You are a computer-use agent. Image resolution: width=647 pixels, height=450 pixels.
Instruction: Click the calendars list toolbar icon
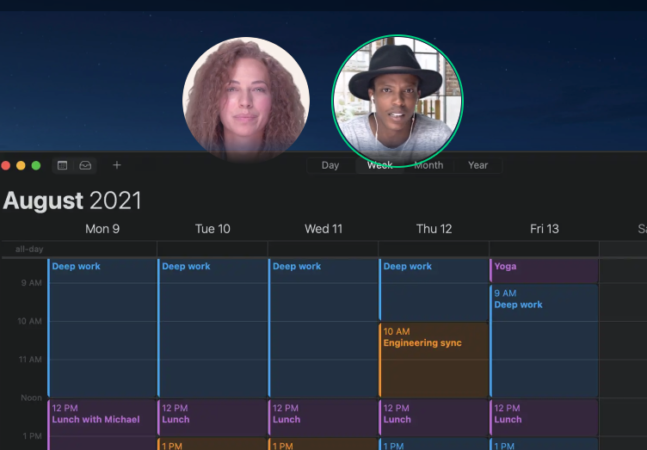62,165
